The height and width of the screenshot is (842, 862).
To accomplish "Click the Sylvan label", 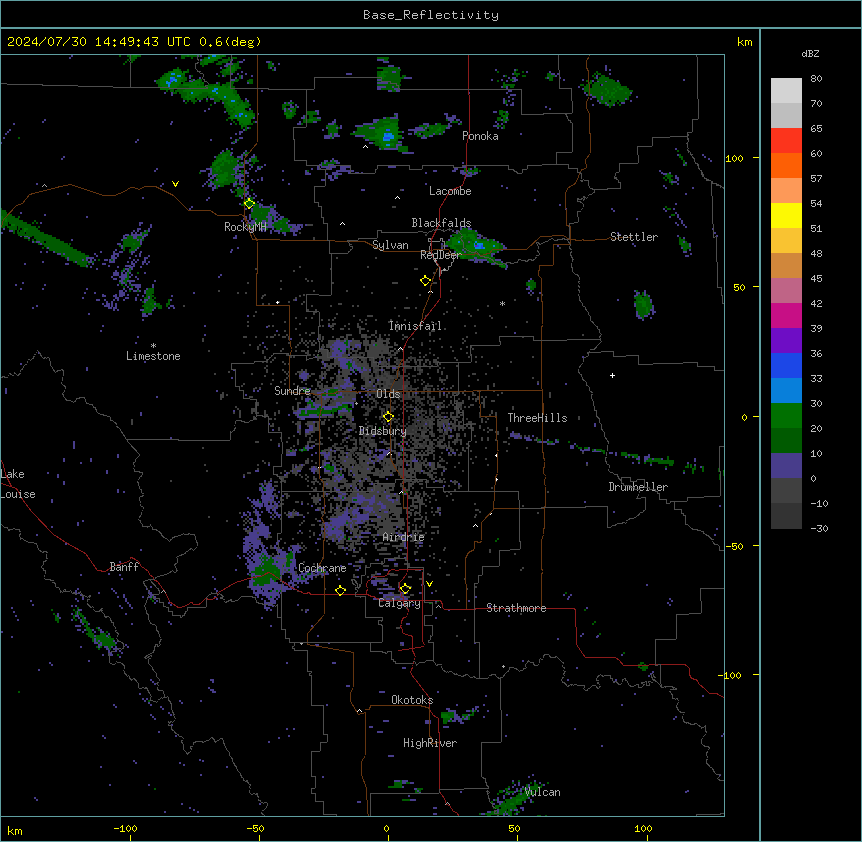I will click(390, 245).
